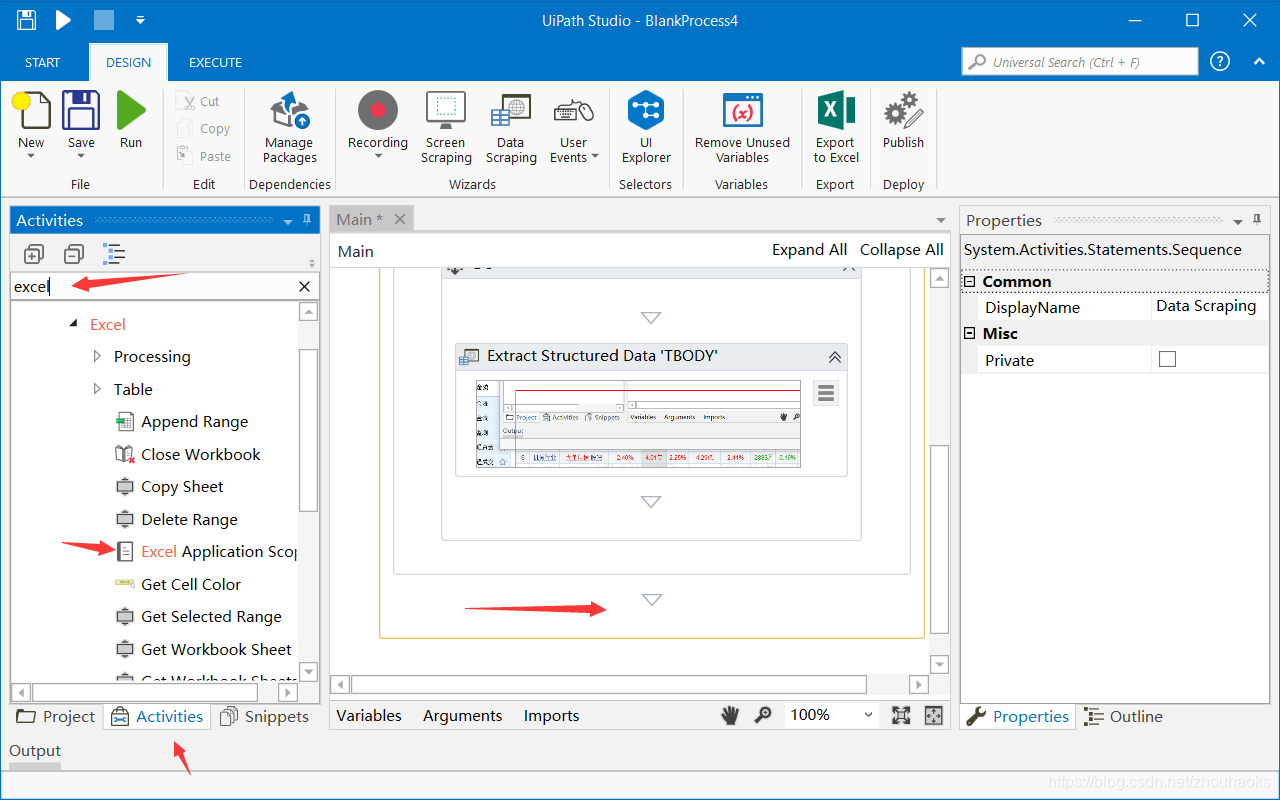Close the Main document tab
Image resolution: width=1280 pixels, height=800 pixels.
(399, 219)
